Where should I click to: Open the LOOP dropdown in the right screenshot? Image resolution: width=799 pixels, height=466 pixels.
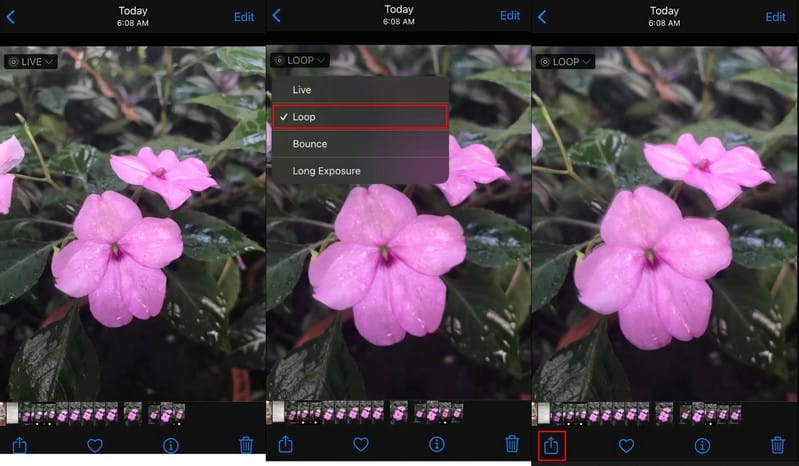(x=565, y=62)
